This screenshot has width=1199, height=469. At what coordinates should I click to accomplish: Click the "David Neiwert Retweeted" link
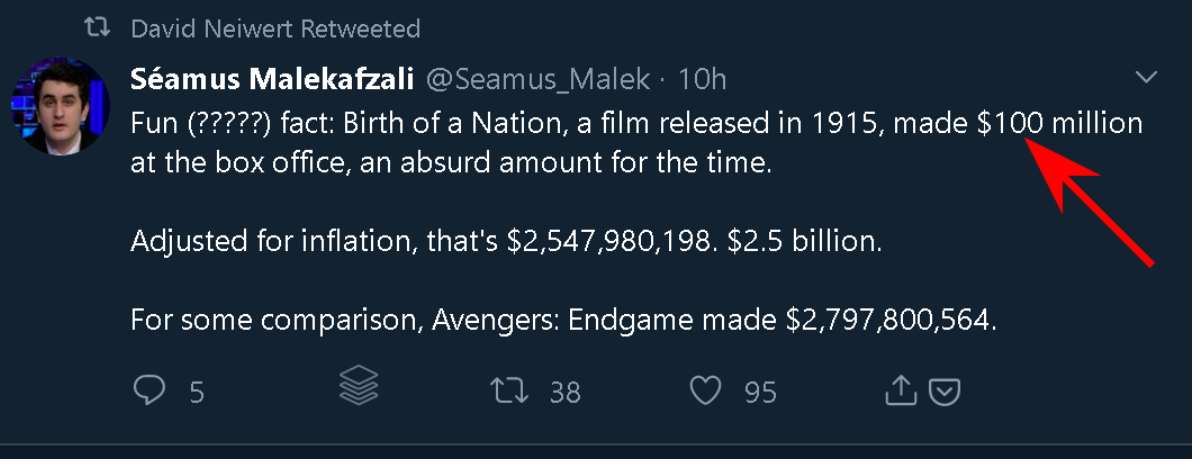[275, 28]
